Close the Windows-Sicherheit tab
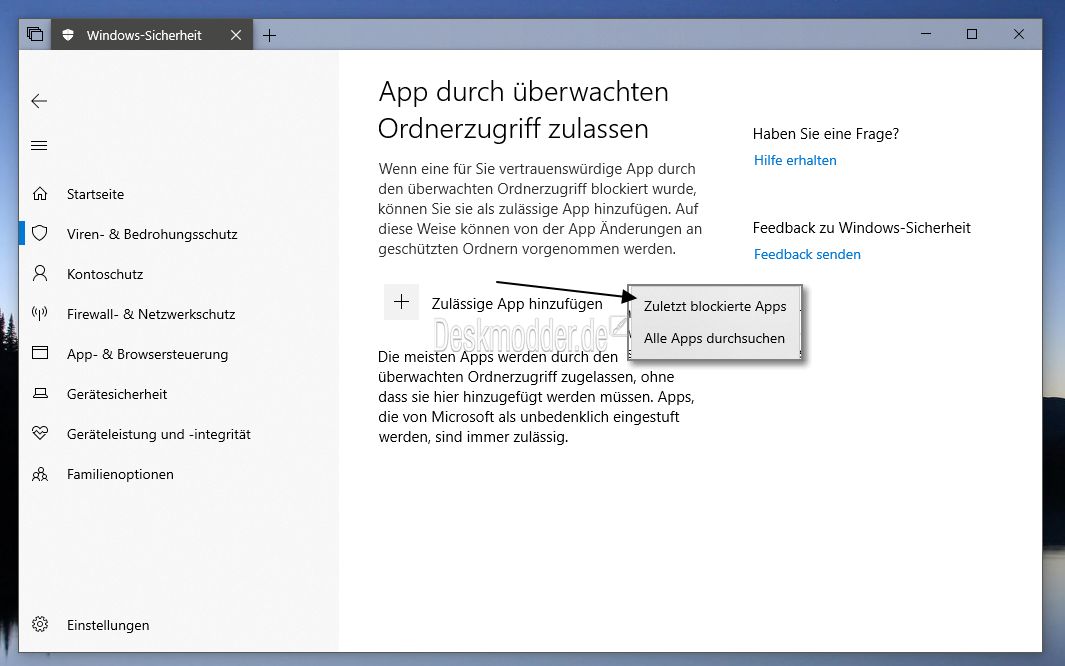 tap(236, 35)
